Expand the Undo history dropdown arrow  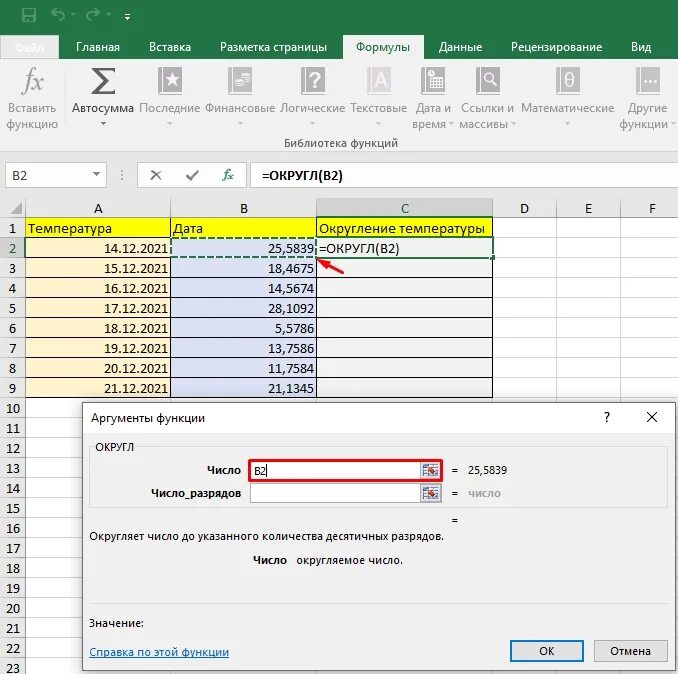pos(74,15)
